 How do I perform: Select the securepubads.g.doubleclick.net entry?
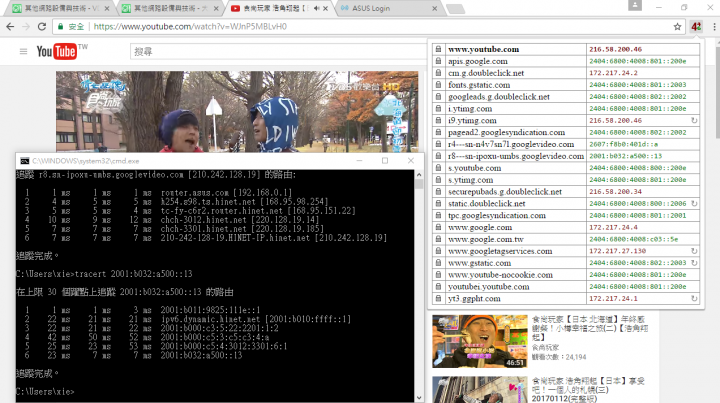tap(505, 192)
